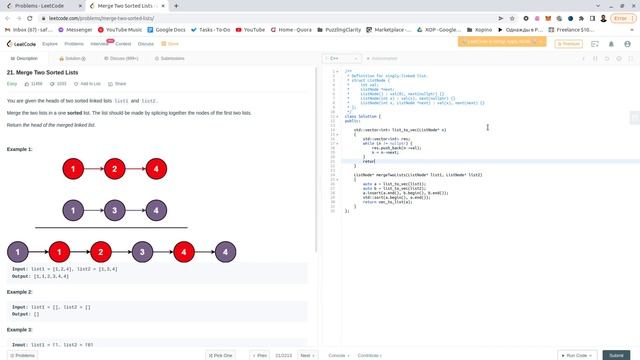Open the PuzzlingClarity bookmarks folder
This screenshot has width=640, height=360.
[339, 30]
